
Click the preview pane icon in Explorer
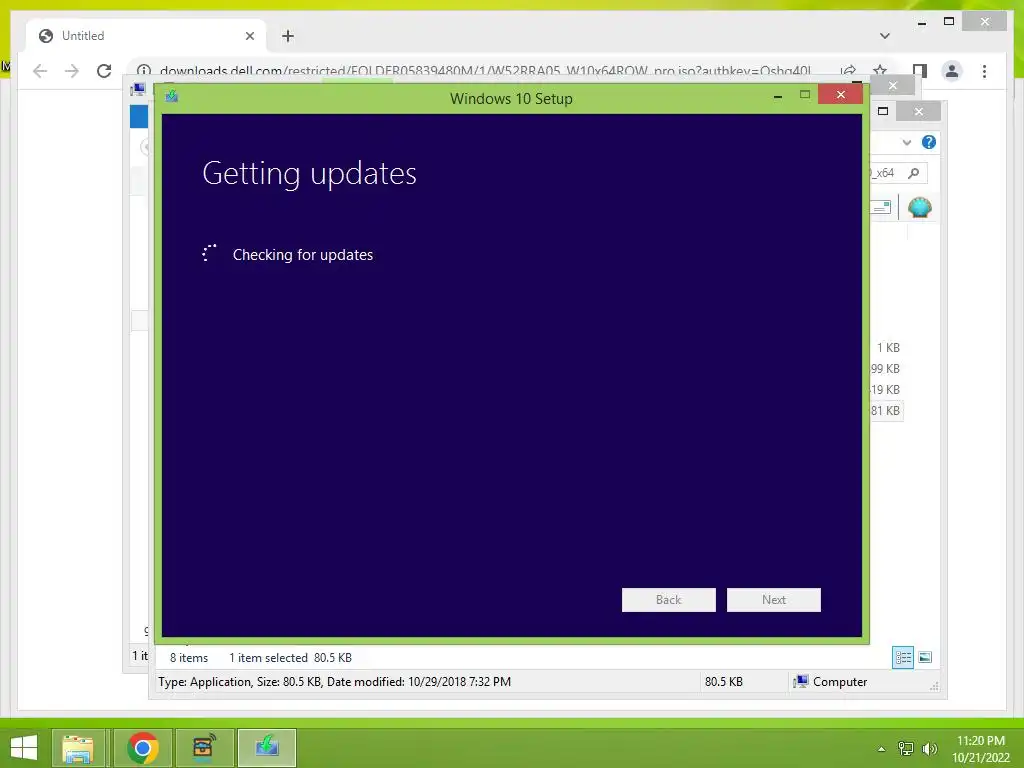(881, 207)
